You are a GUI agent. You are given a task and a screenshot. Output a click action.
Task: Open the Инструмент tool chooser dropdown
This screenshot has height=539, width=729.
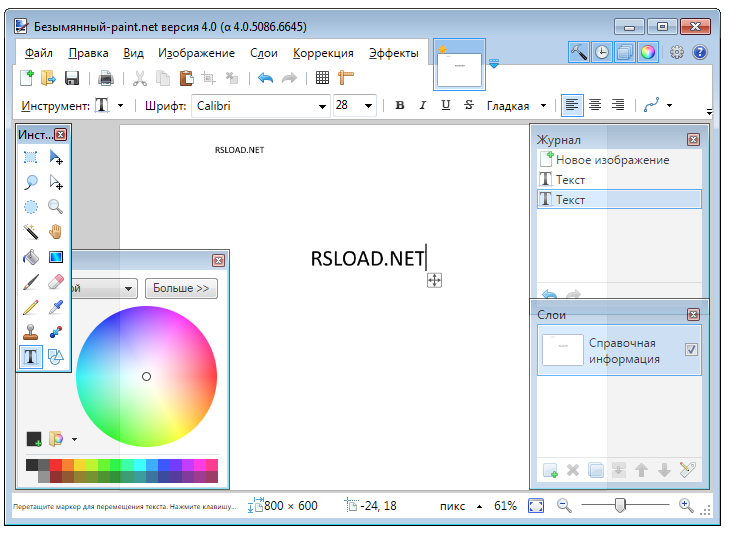click(120, 106)
